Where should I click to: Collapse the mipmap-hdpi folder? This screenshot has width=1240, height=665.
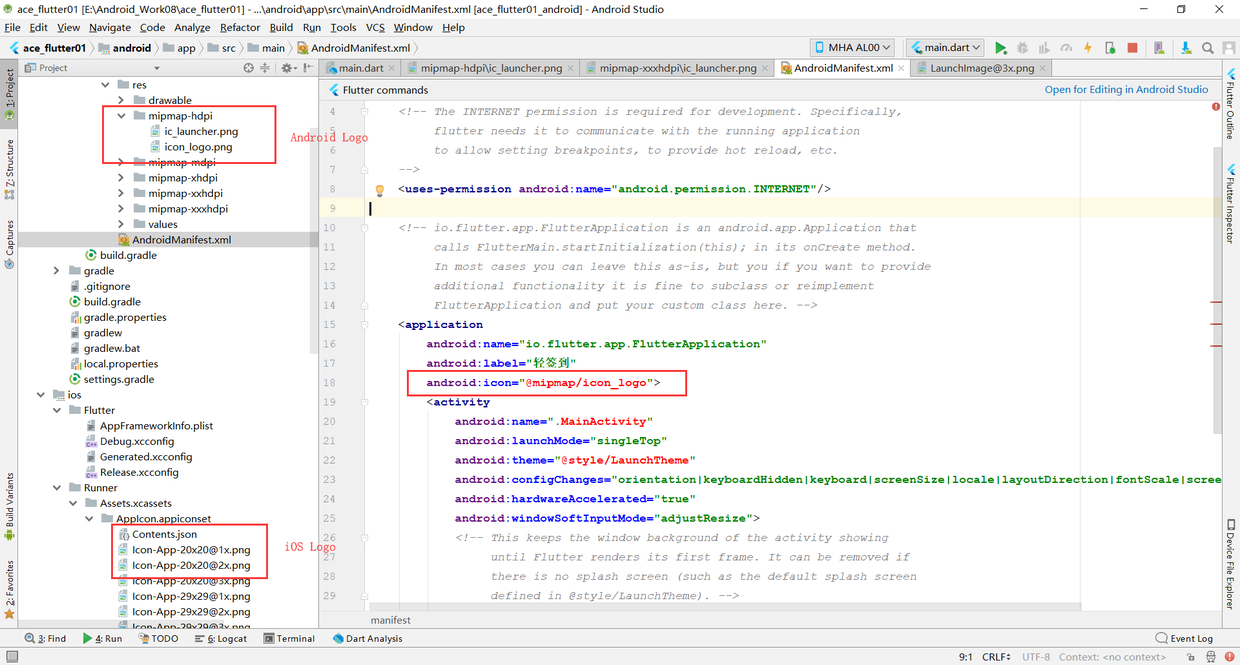[x=122, y=116]
